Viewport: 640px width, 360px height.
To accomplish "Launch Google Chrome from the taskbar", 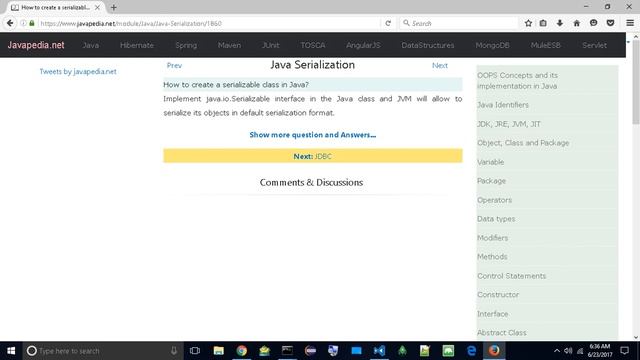I will click(242, 351).
